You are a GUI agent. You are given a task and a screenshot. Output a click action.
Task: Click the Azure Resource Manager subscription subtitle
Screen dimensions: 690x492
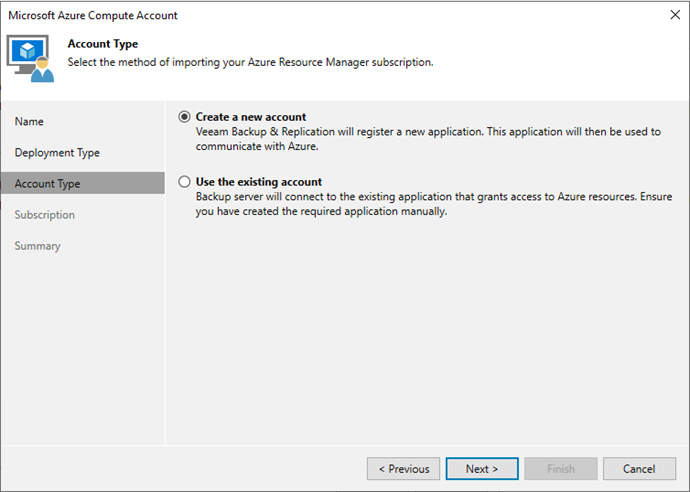(250, 62)
